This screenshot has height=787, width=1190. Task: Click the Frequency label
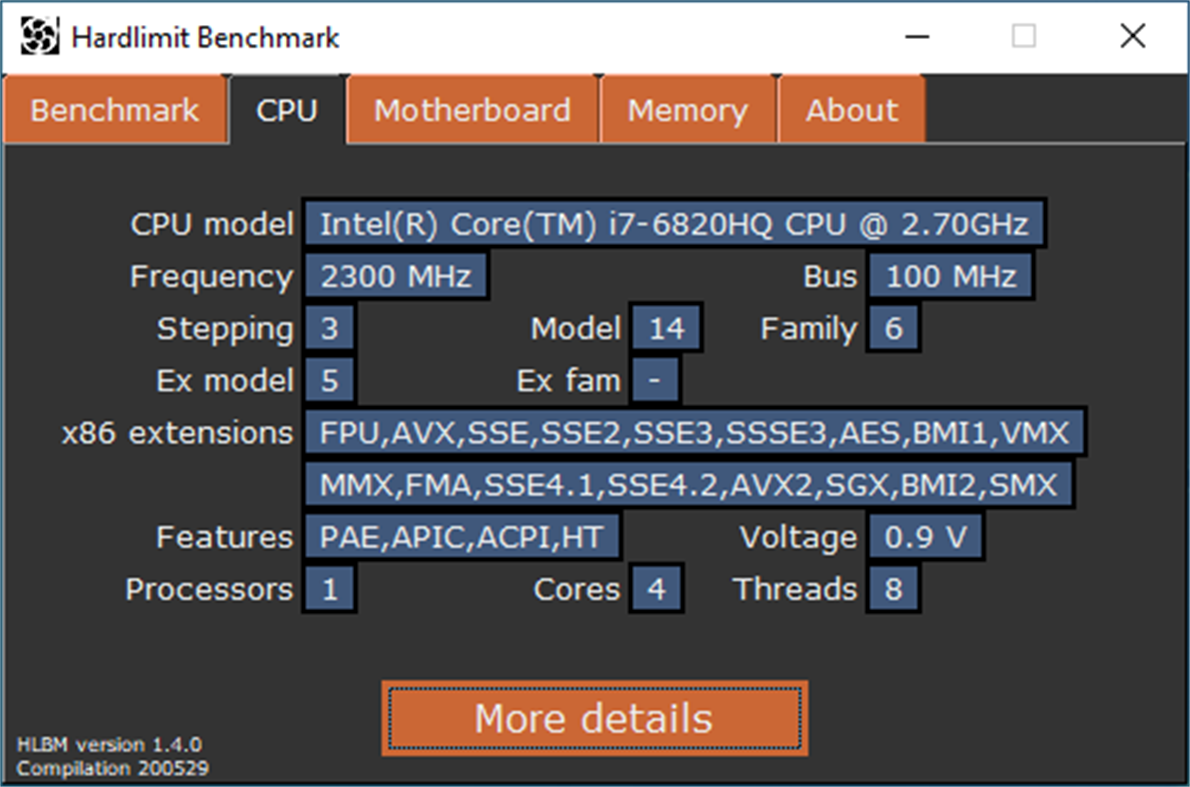point(211,277)
